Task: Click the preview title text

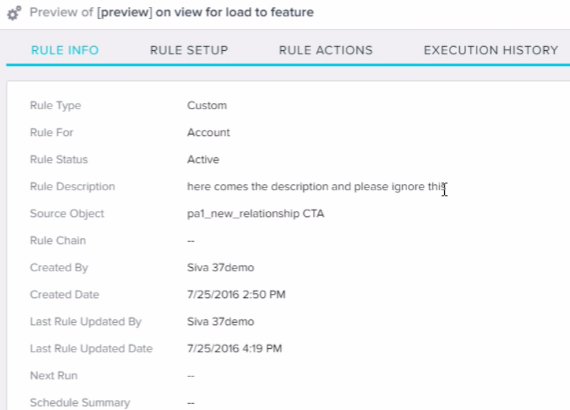Action: click(172, 12)
